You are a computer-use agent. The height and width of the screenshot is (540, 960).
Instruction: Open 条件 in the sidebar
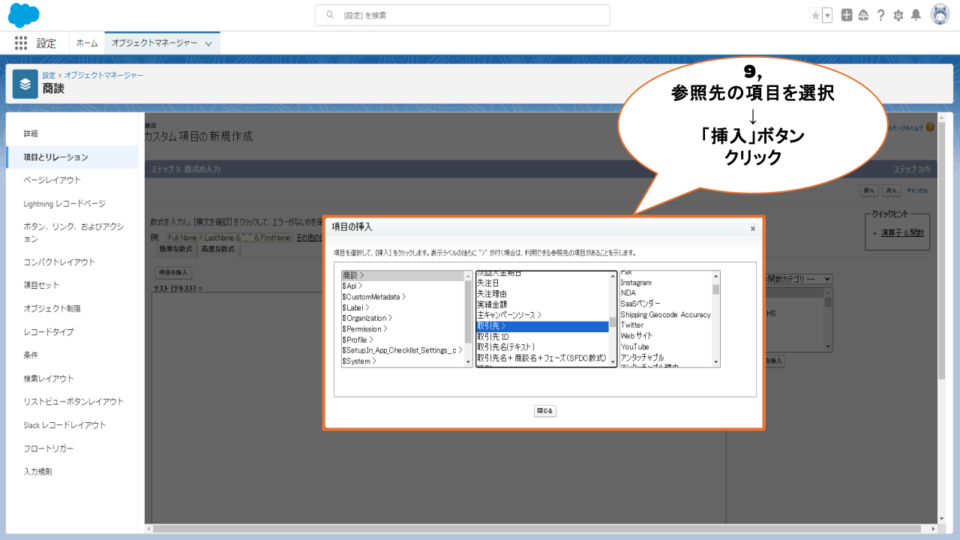[x=31, y=355]
